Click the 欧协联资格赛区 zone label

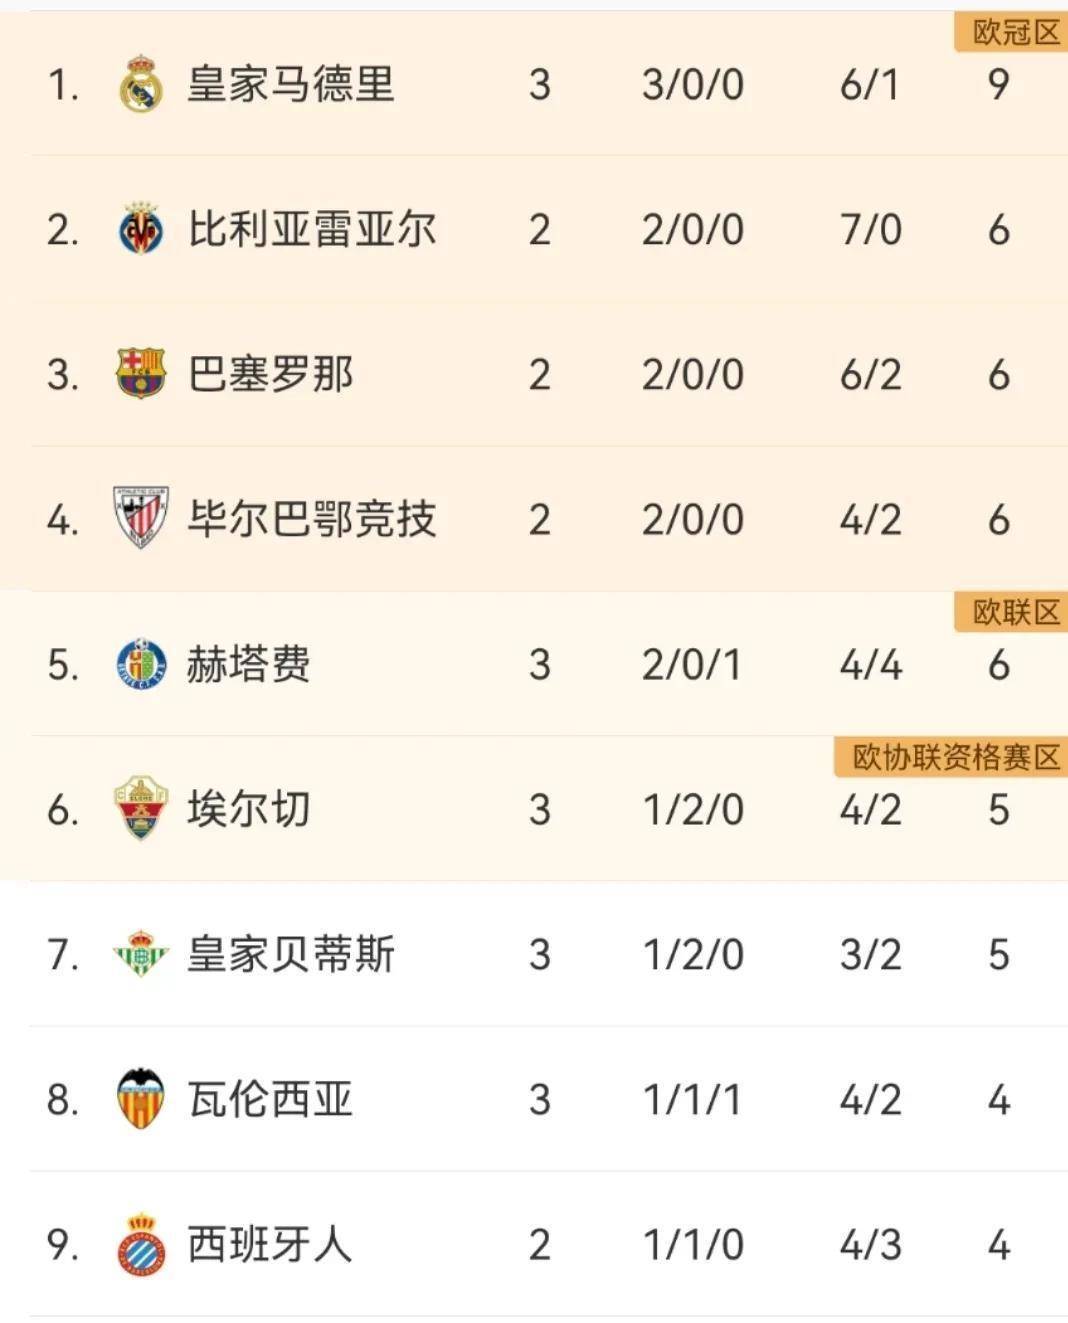[951, 757]
